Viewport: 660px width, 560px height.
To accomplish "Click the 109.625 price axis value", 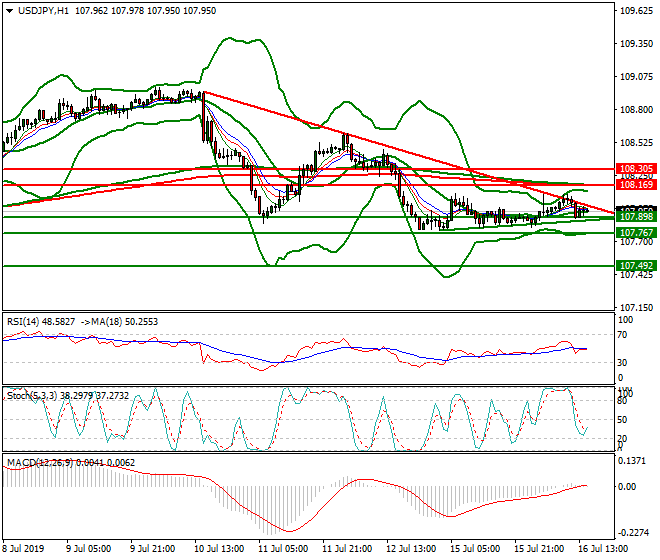I will coord(636,11).
